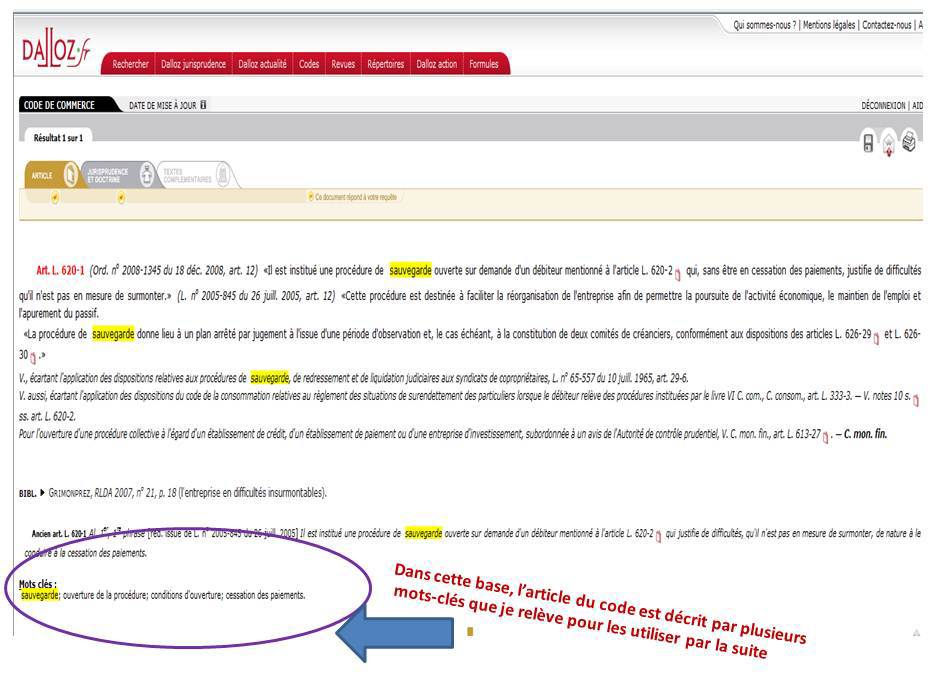Open link icon after L. 626-29 reference
933x695 pixels.
876,338
